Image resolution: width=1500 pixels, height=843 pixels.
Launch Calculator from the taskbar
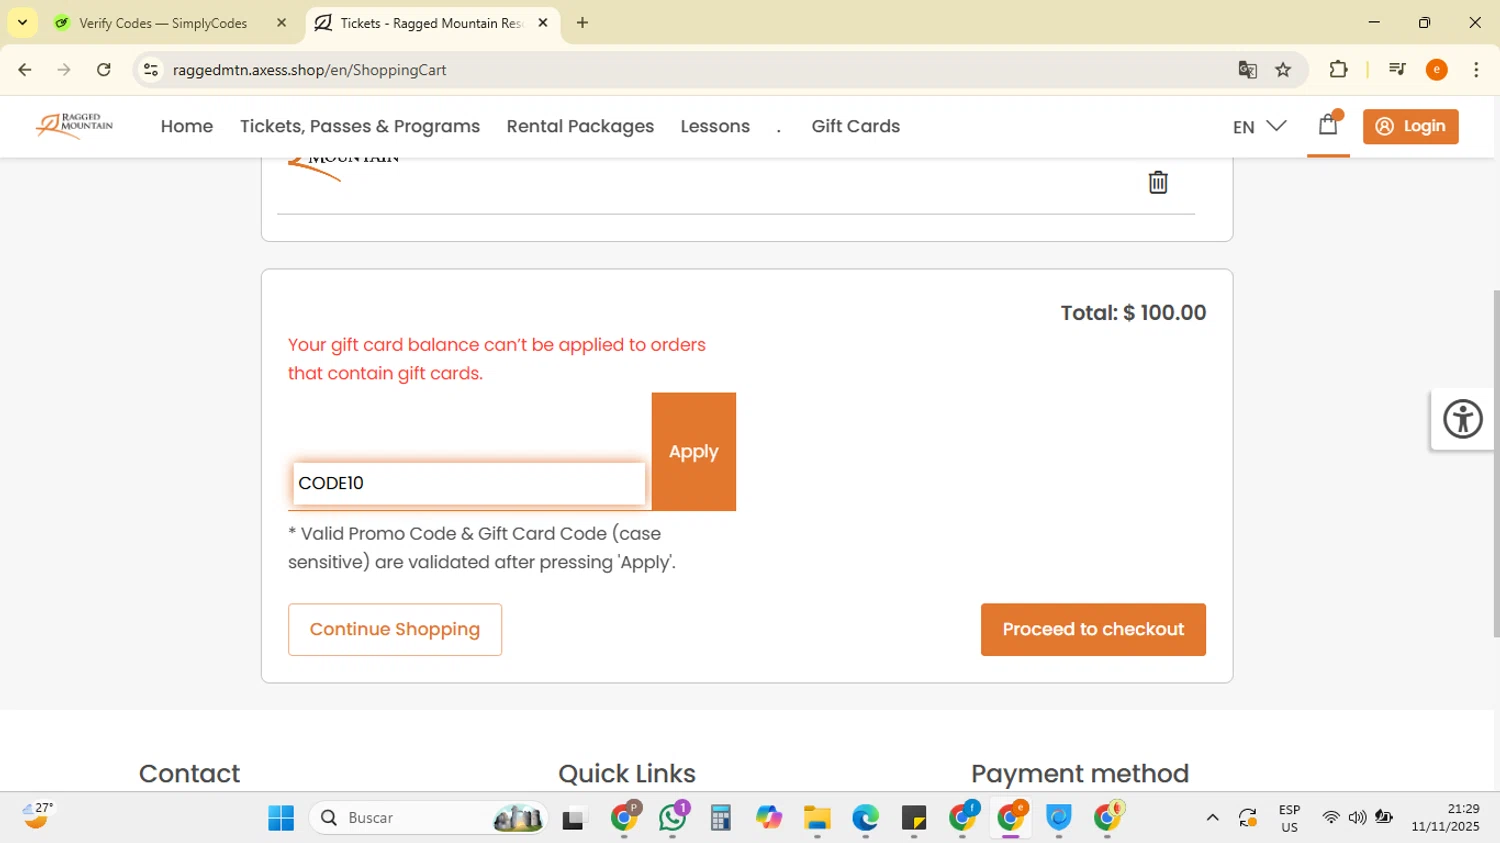tap(721, 818)
